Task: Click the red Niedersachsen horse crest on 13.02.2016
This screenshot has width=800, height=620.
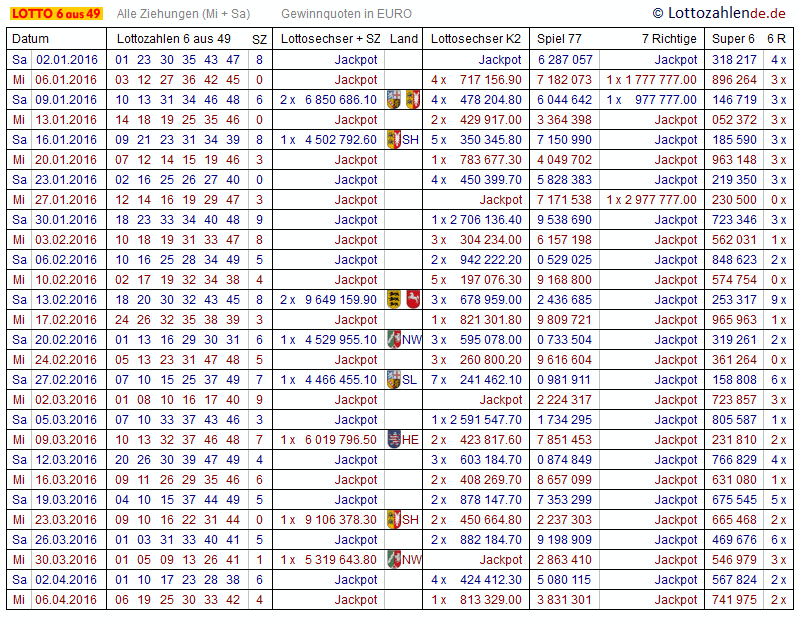Action: pos(412,300)
